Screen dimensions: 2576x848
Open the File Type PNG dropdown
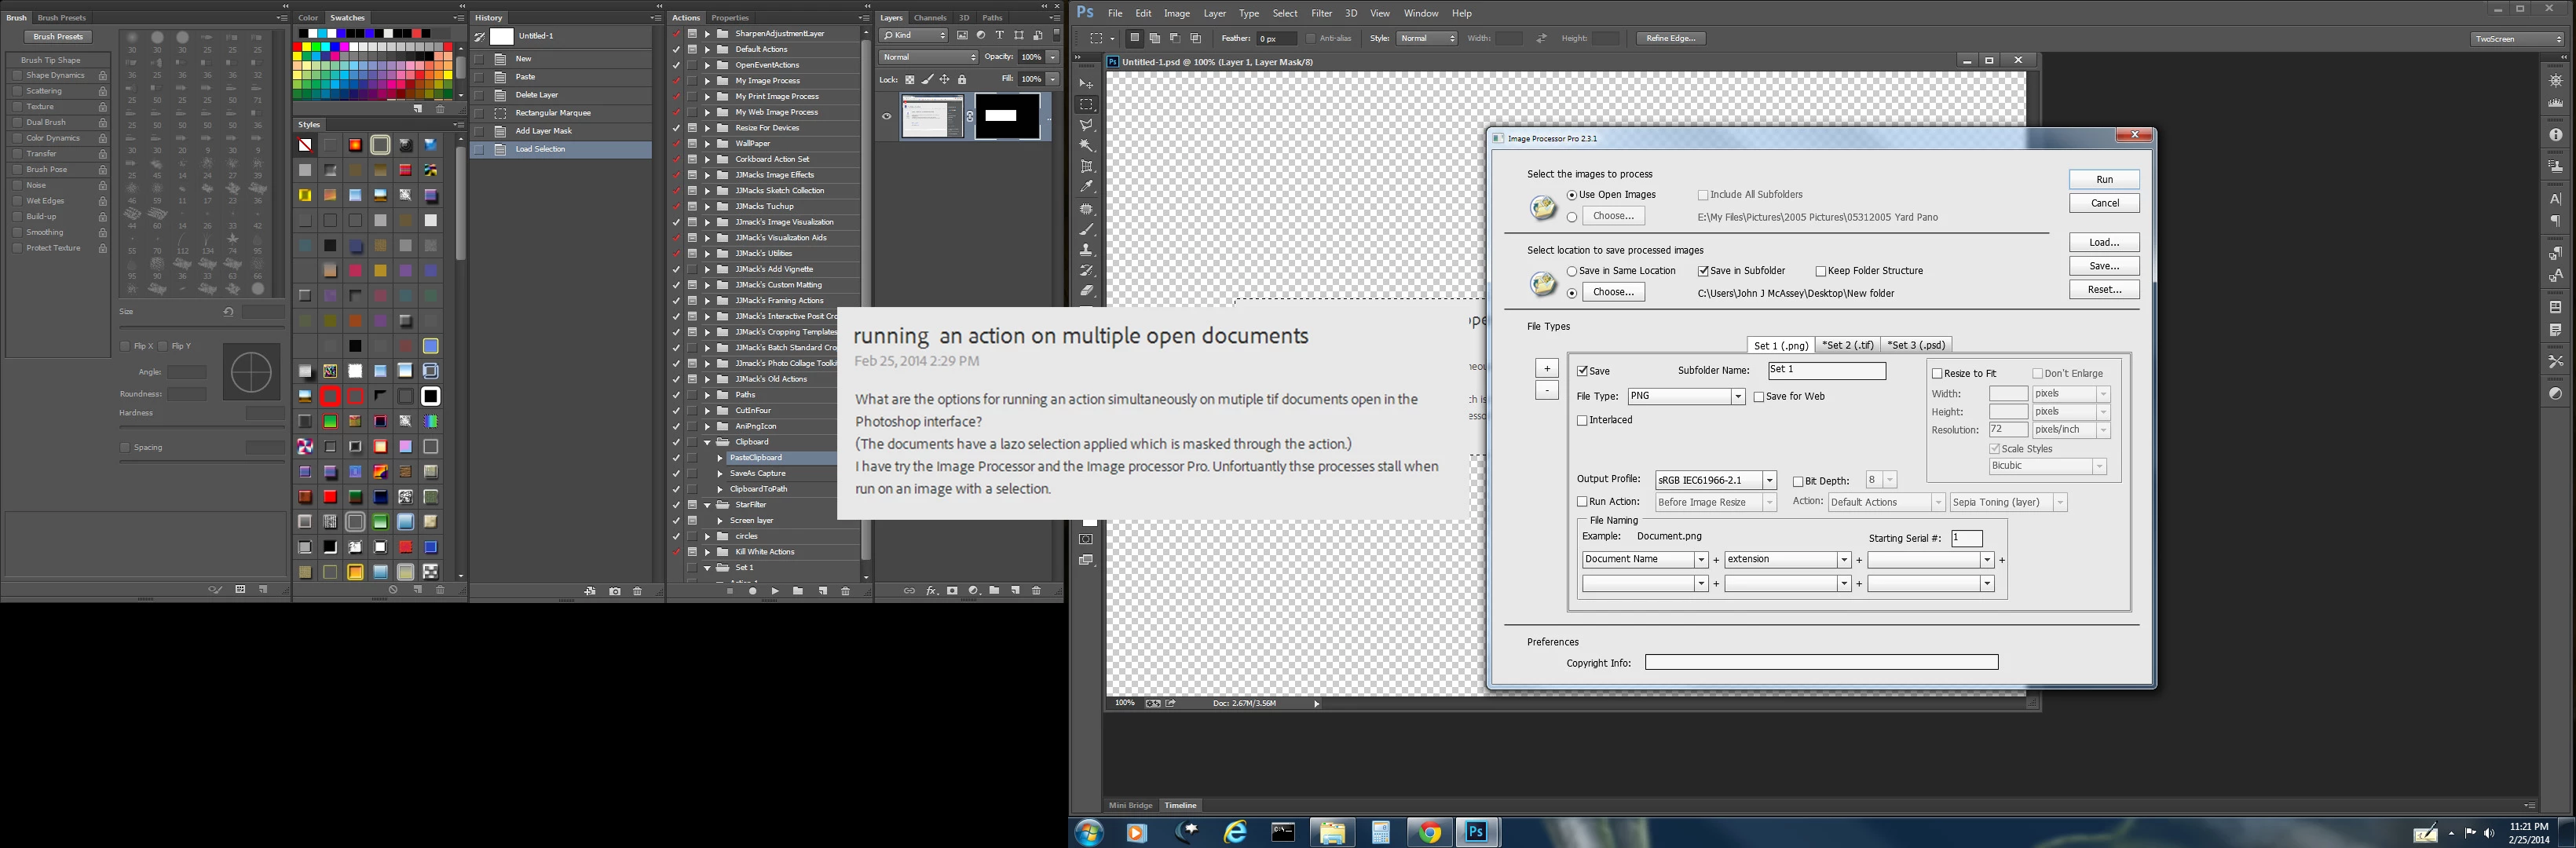coord(1738,397)
